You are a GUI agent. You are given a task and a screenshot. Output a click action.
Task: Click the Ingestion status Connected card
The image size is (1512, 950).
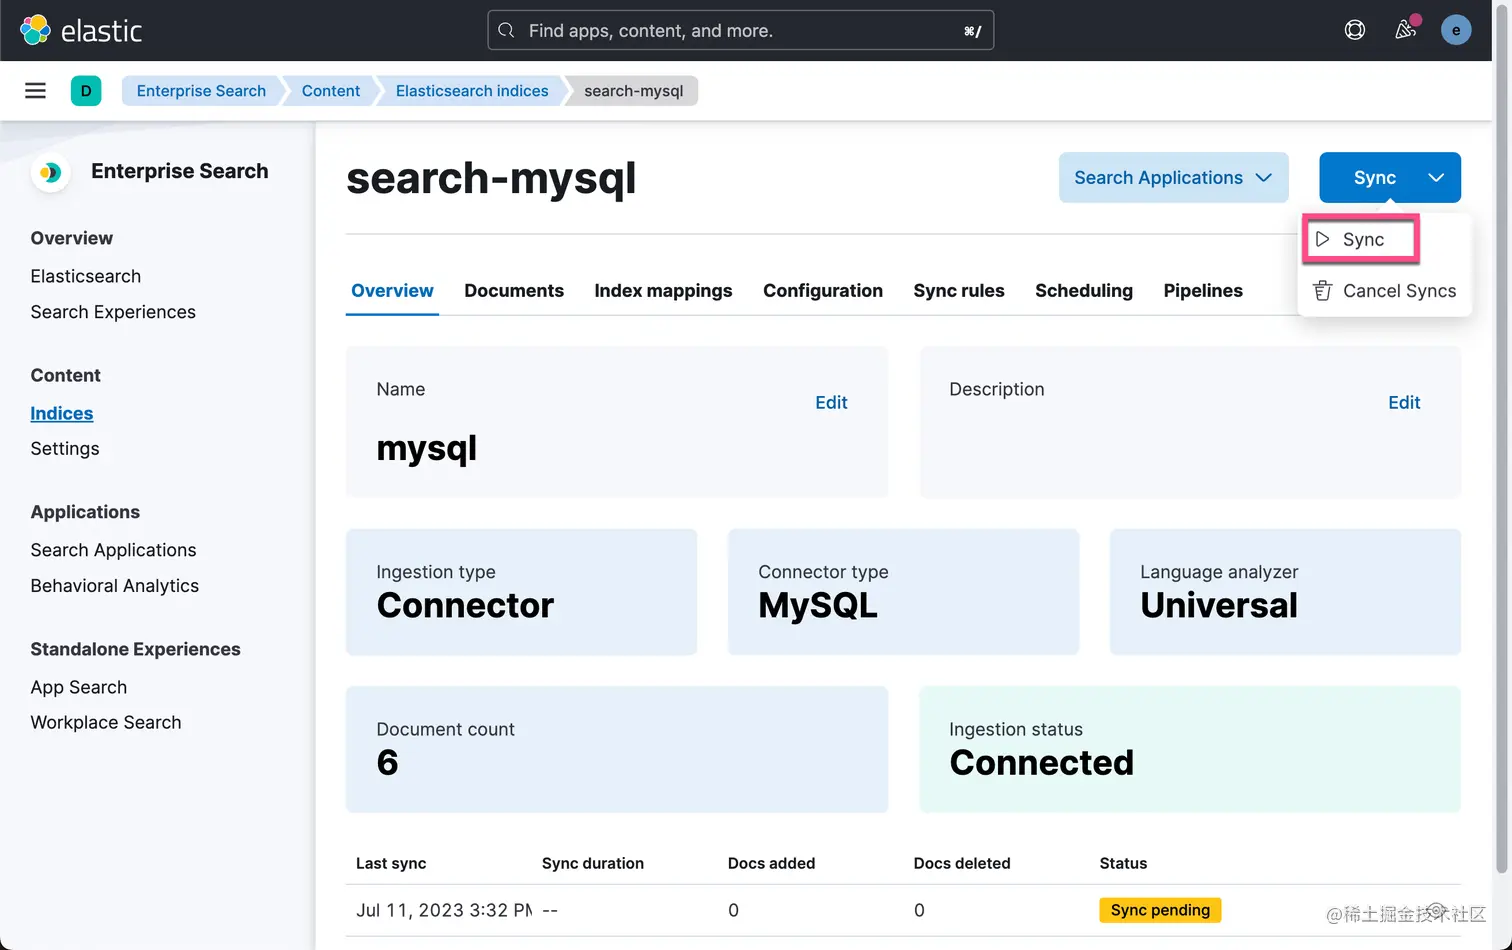click(1190, 749)
